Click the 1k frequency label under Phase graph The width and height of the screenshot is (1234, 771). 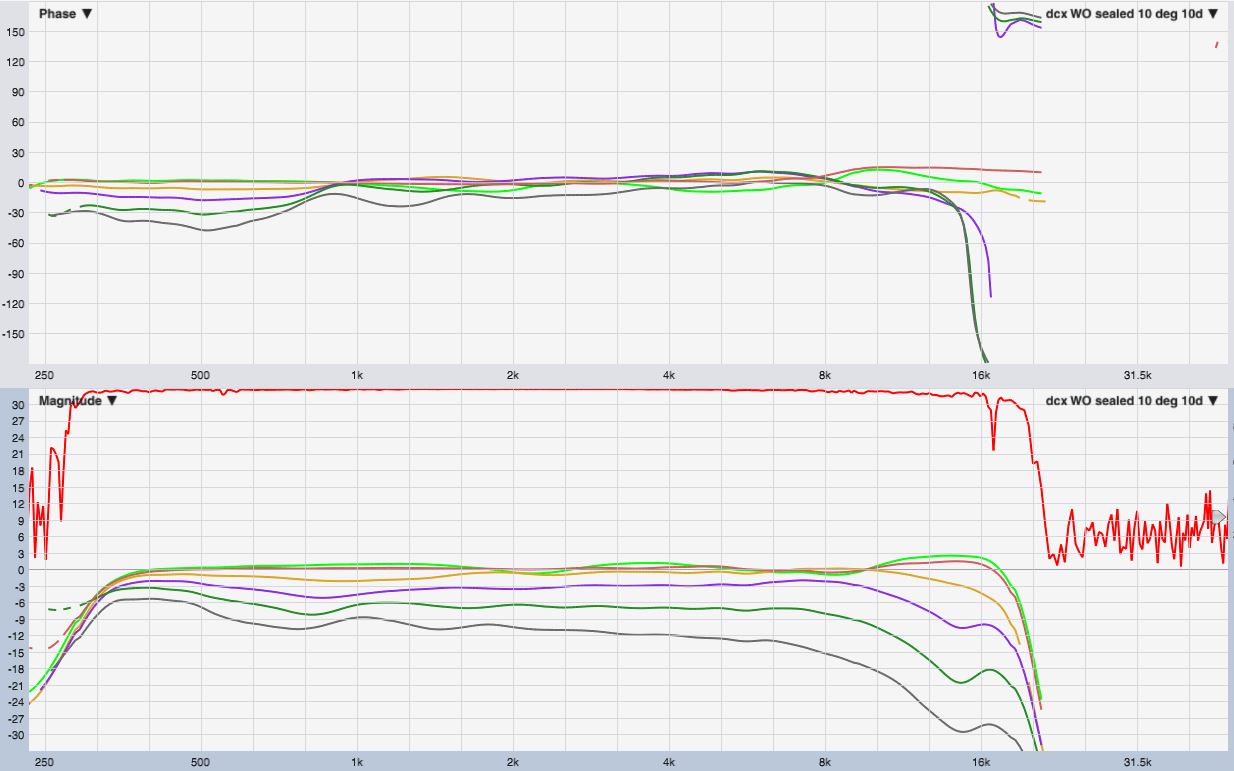pyautogui.click(x=356, y=375)
